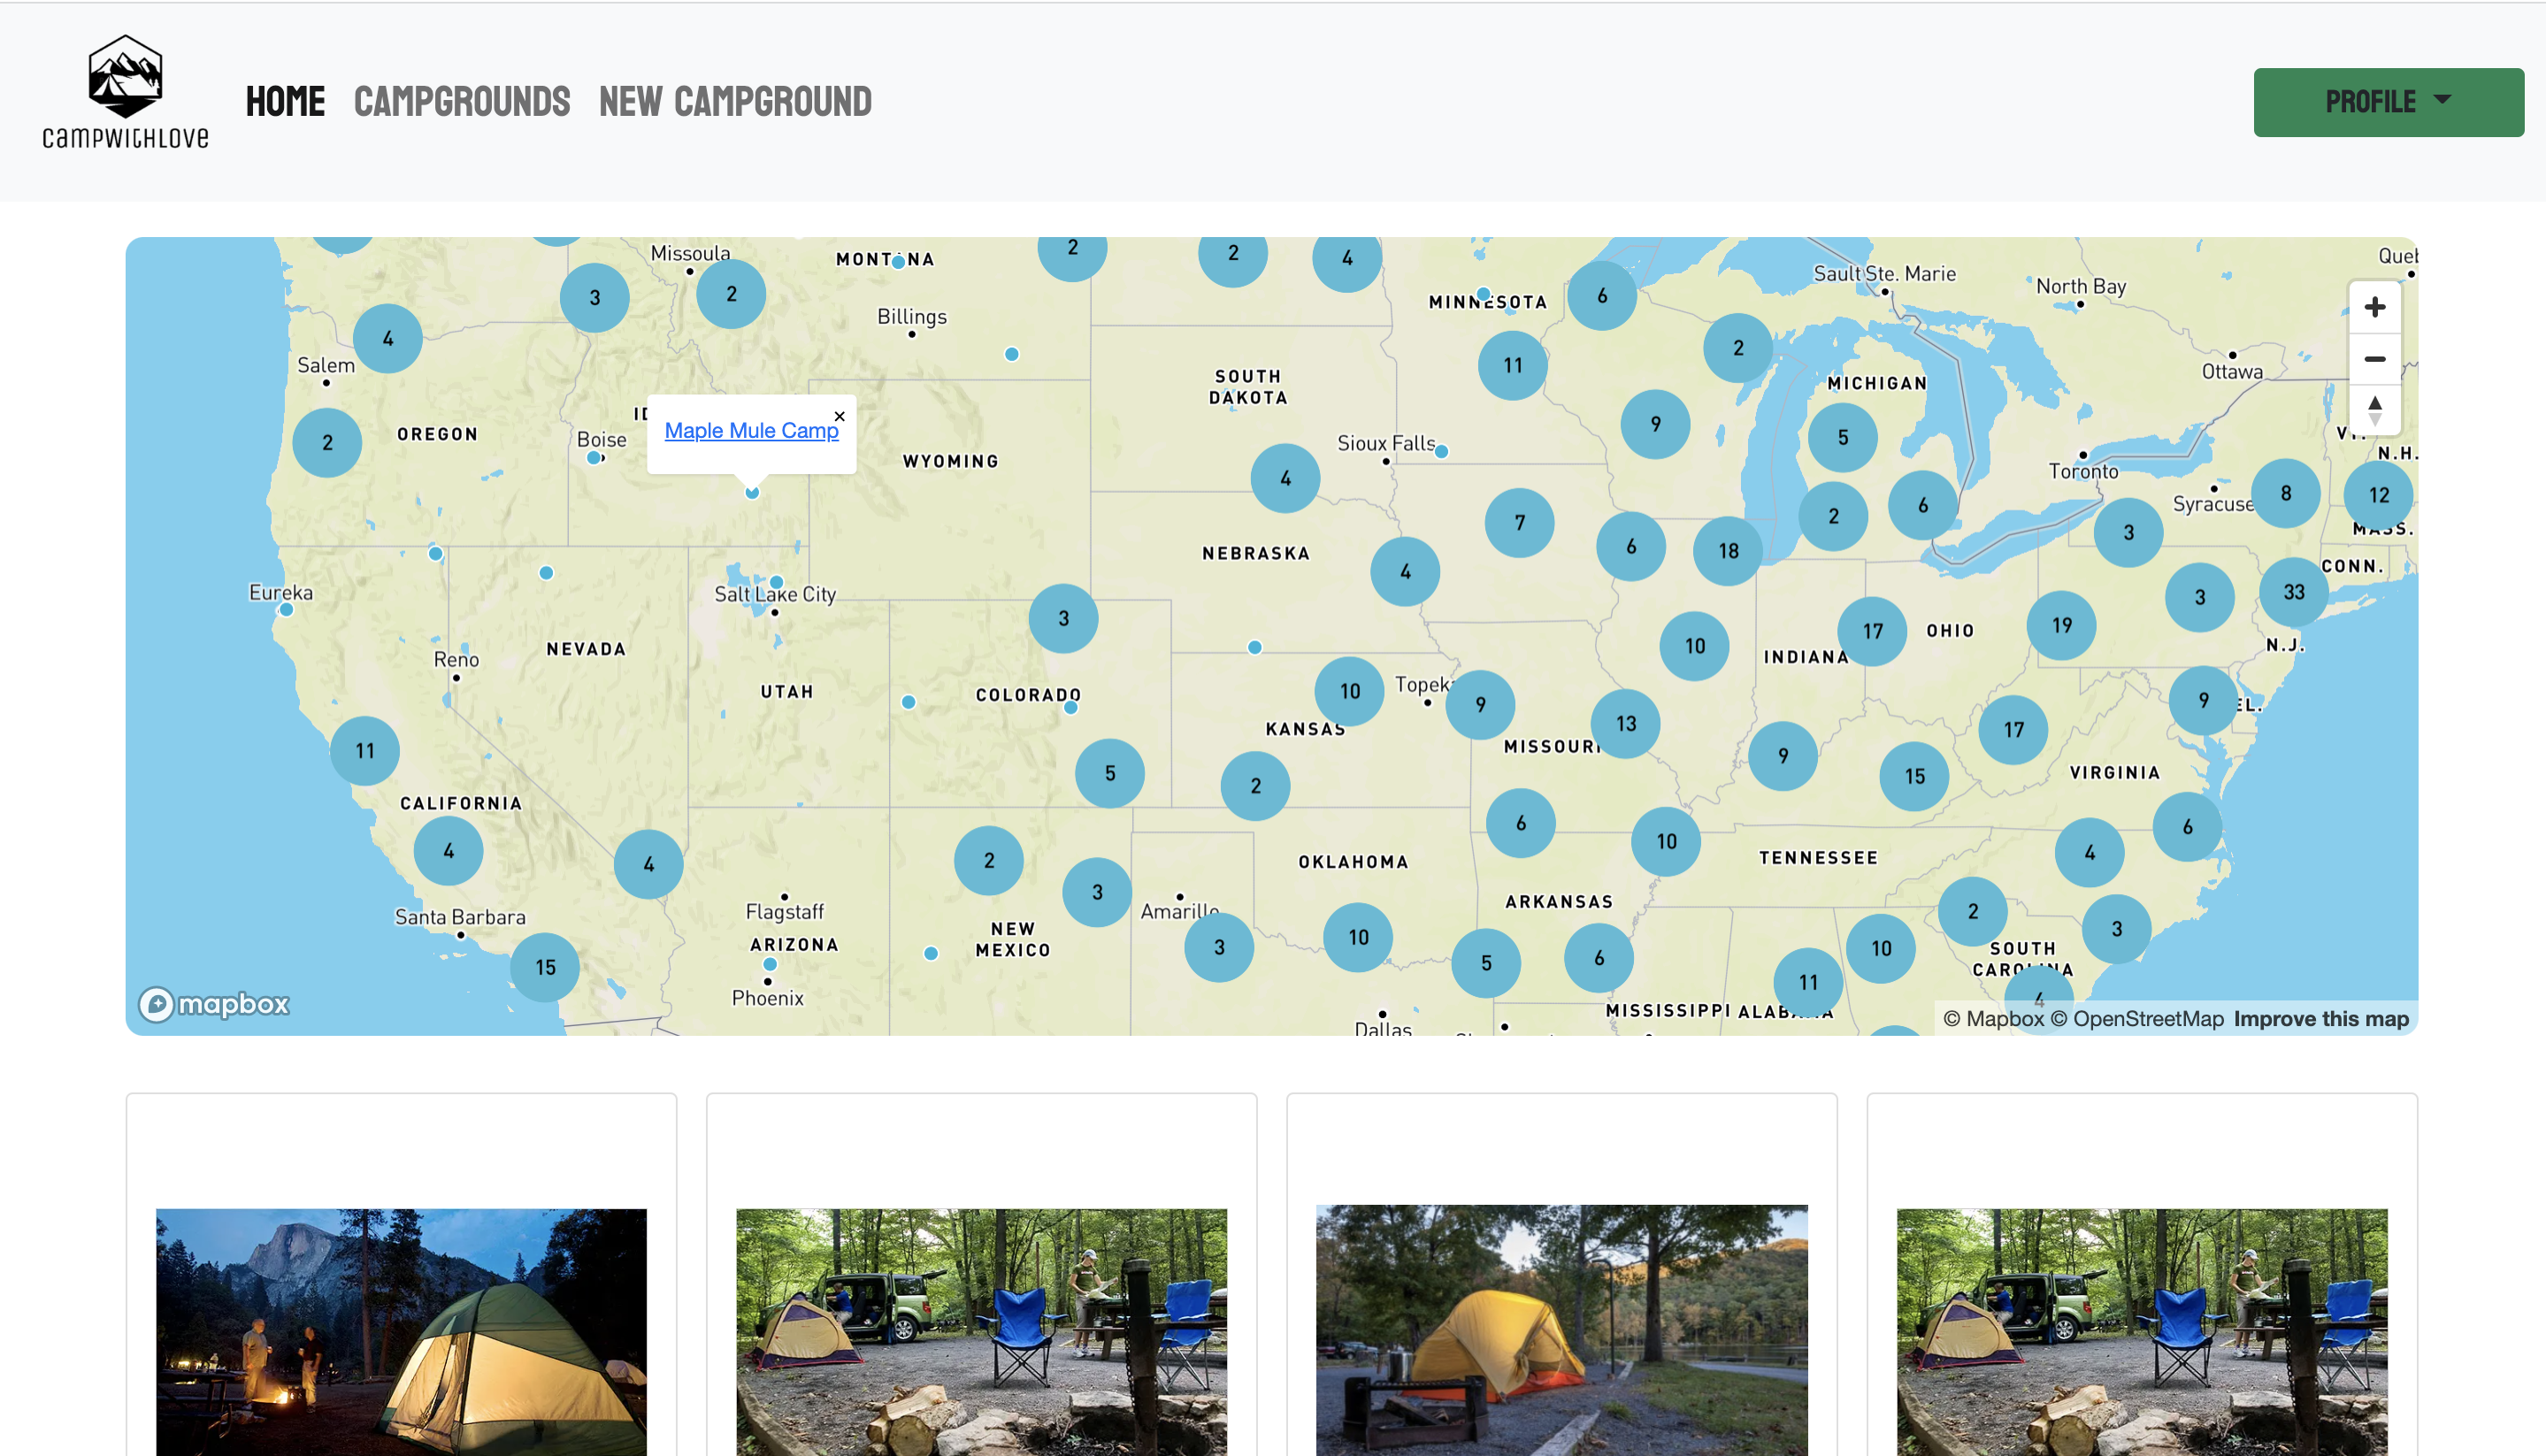Screen dimensions: 2546x1456
Task: Expand the 19 cluster east of Ohio
Action: pyautogui.click(x=2062, y=625)
